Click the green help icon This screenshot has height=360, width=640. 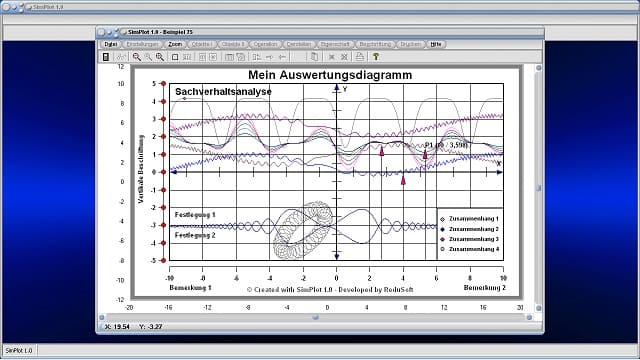tap(376, 57)
